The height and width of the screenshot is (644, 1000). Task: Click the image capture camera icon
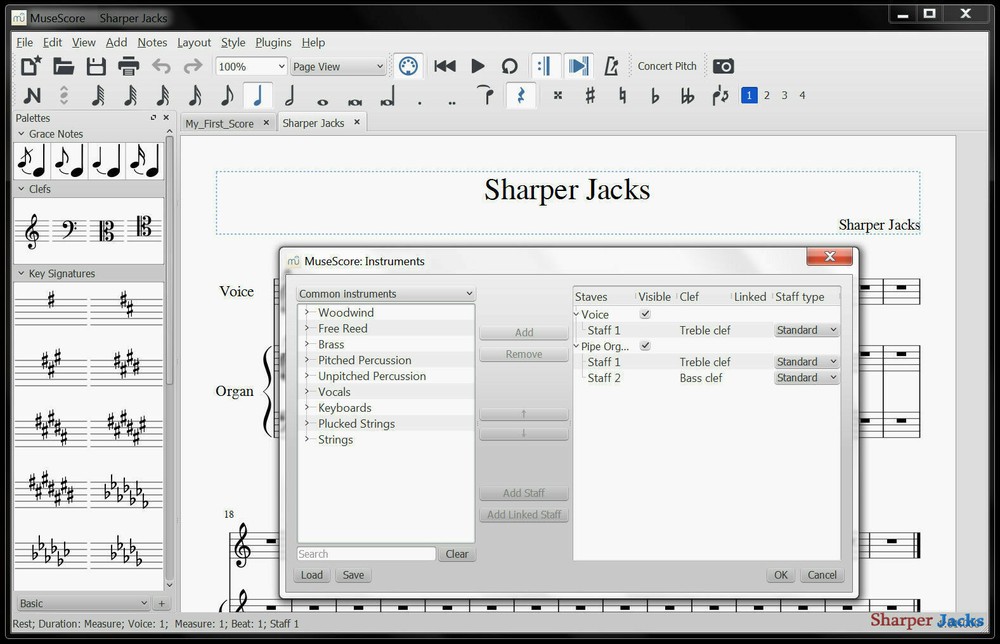coord(723,65)
